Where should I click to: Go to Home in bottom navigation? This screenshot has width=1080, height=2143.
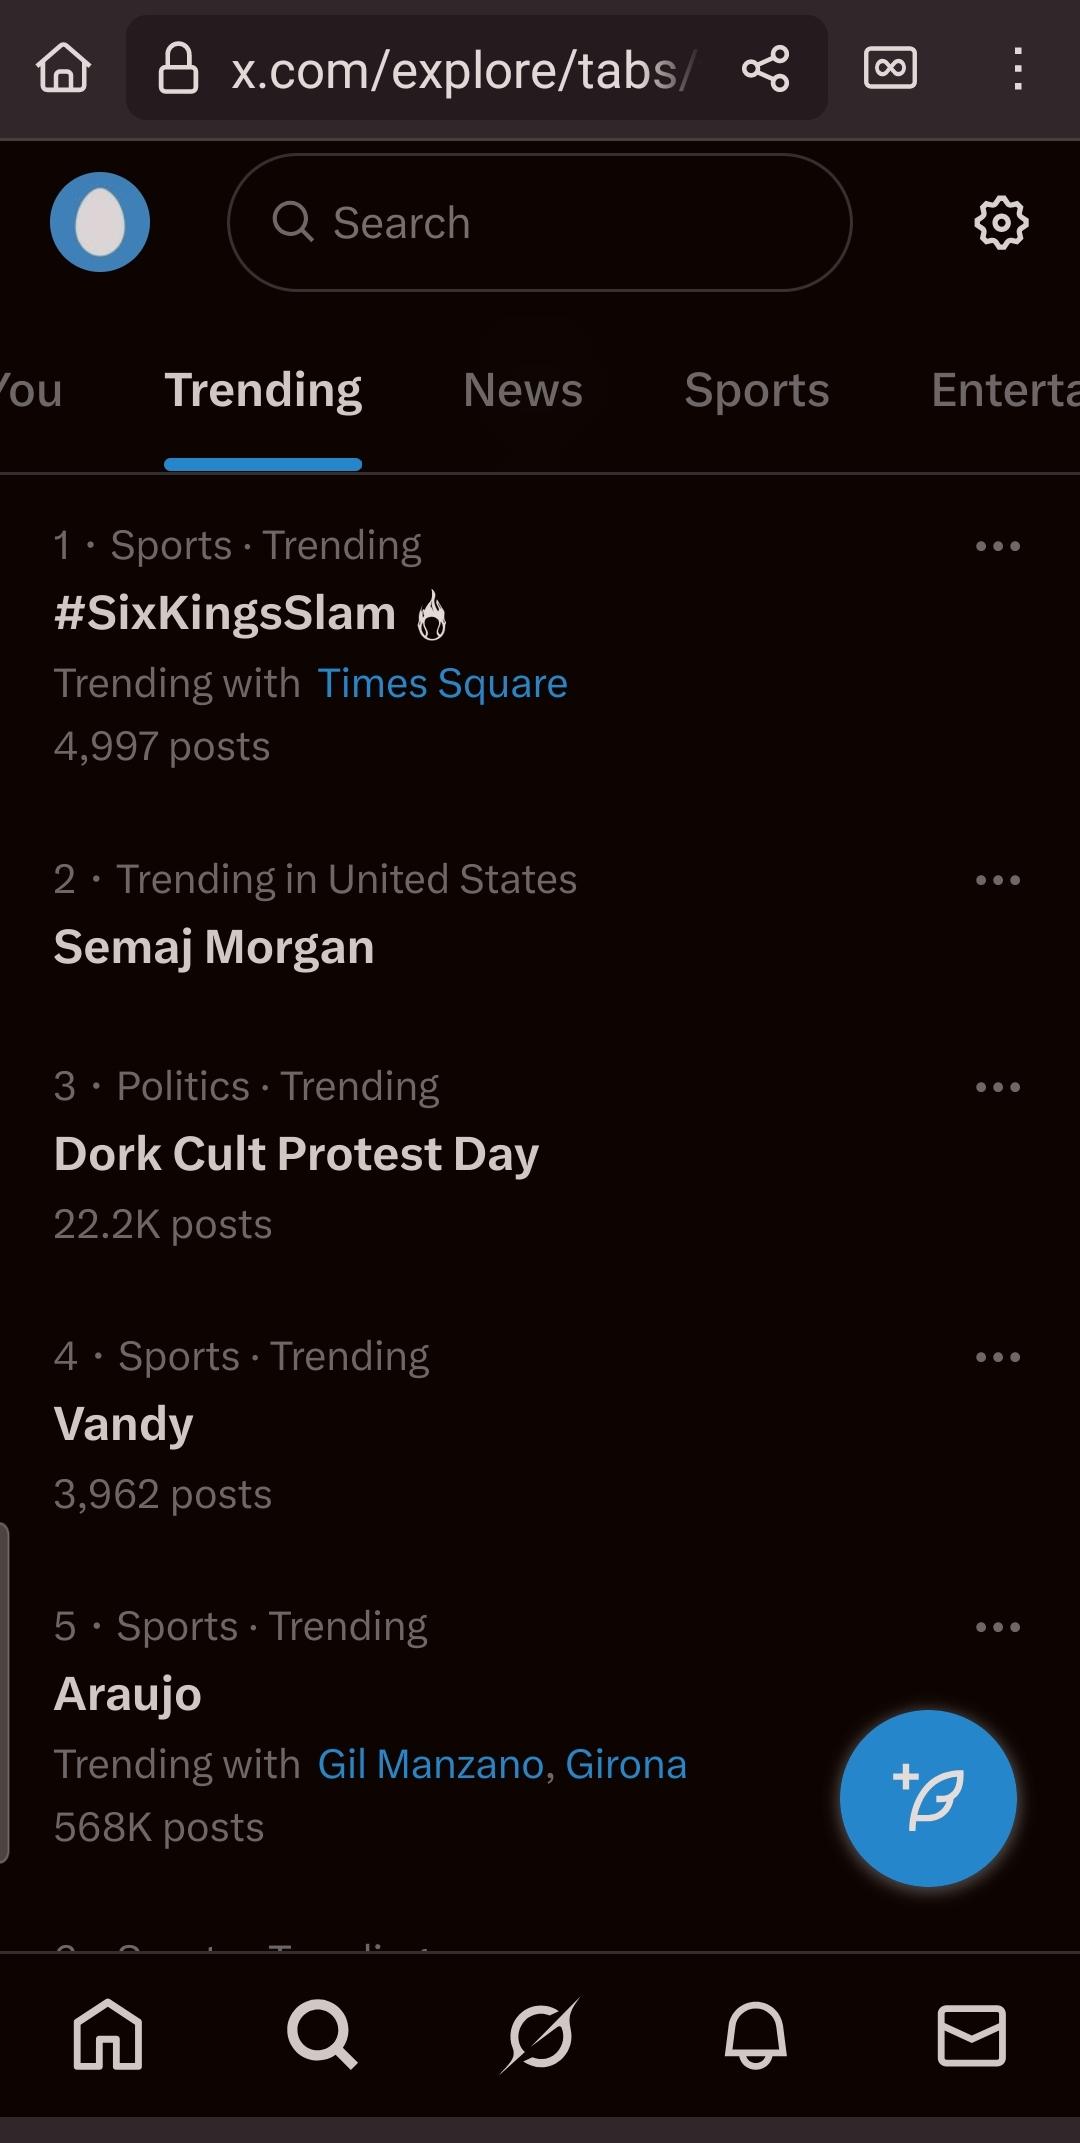[108, 2035]
